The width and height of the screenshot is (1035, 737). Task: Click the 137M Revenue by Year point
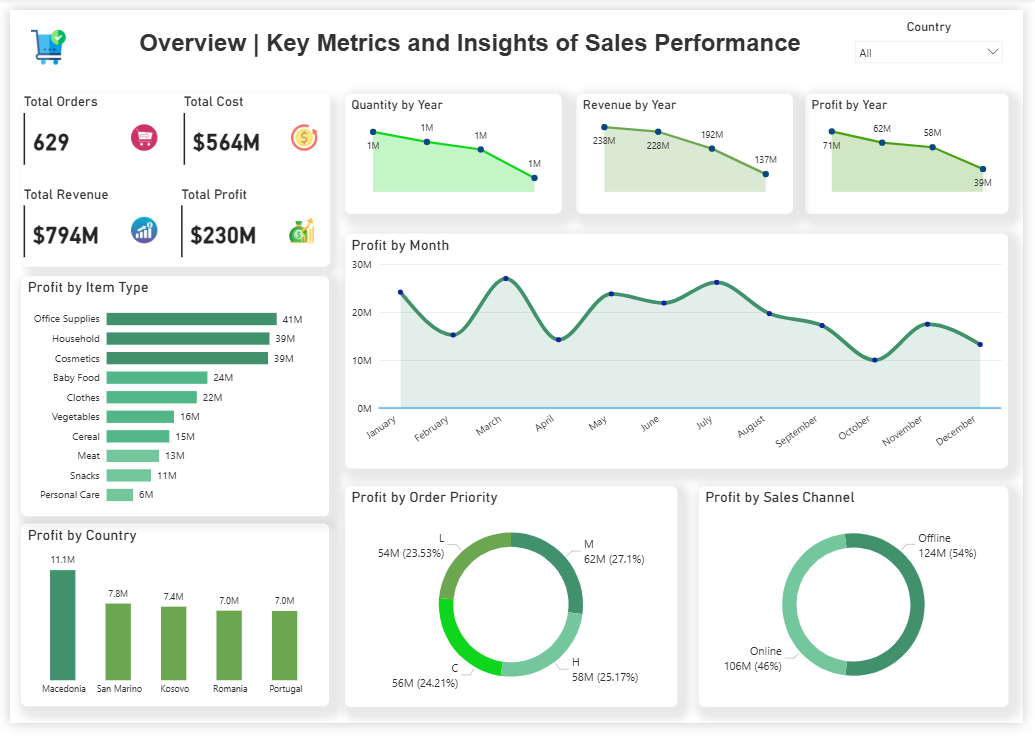pos(766,174)
